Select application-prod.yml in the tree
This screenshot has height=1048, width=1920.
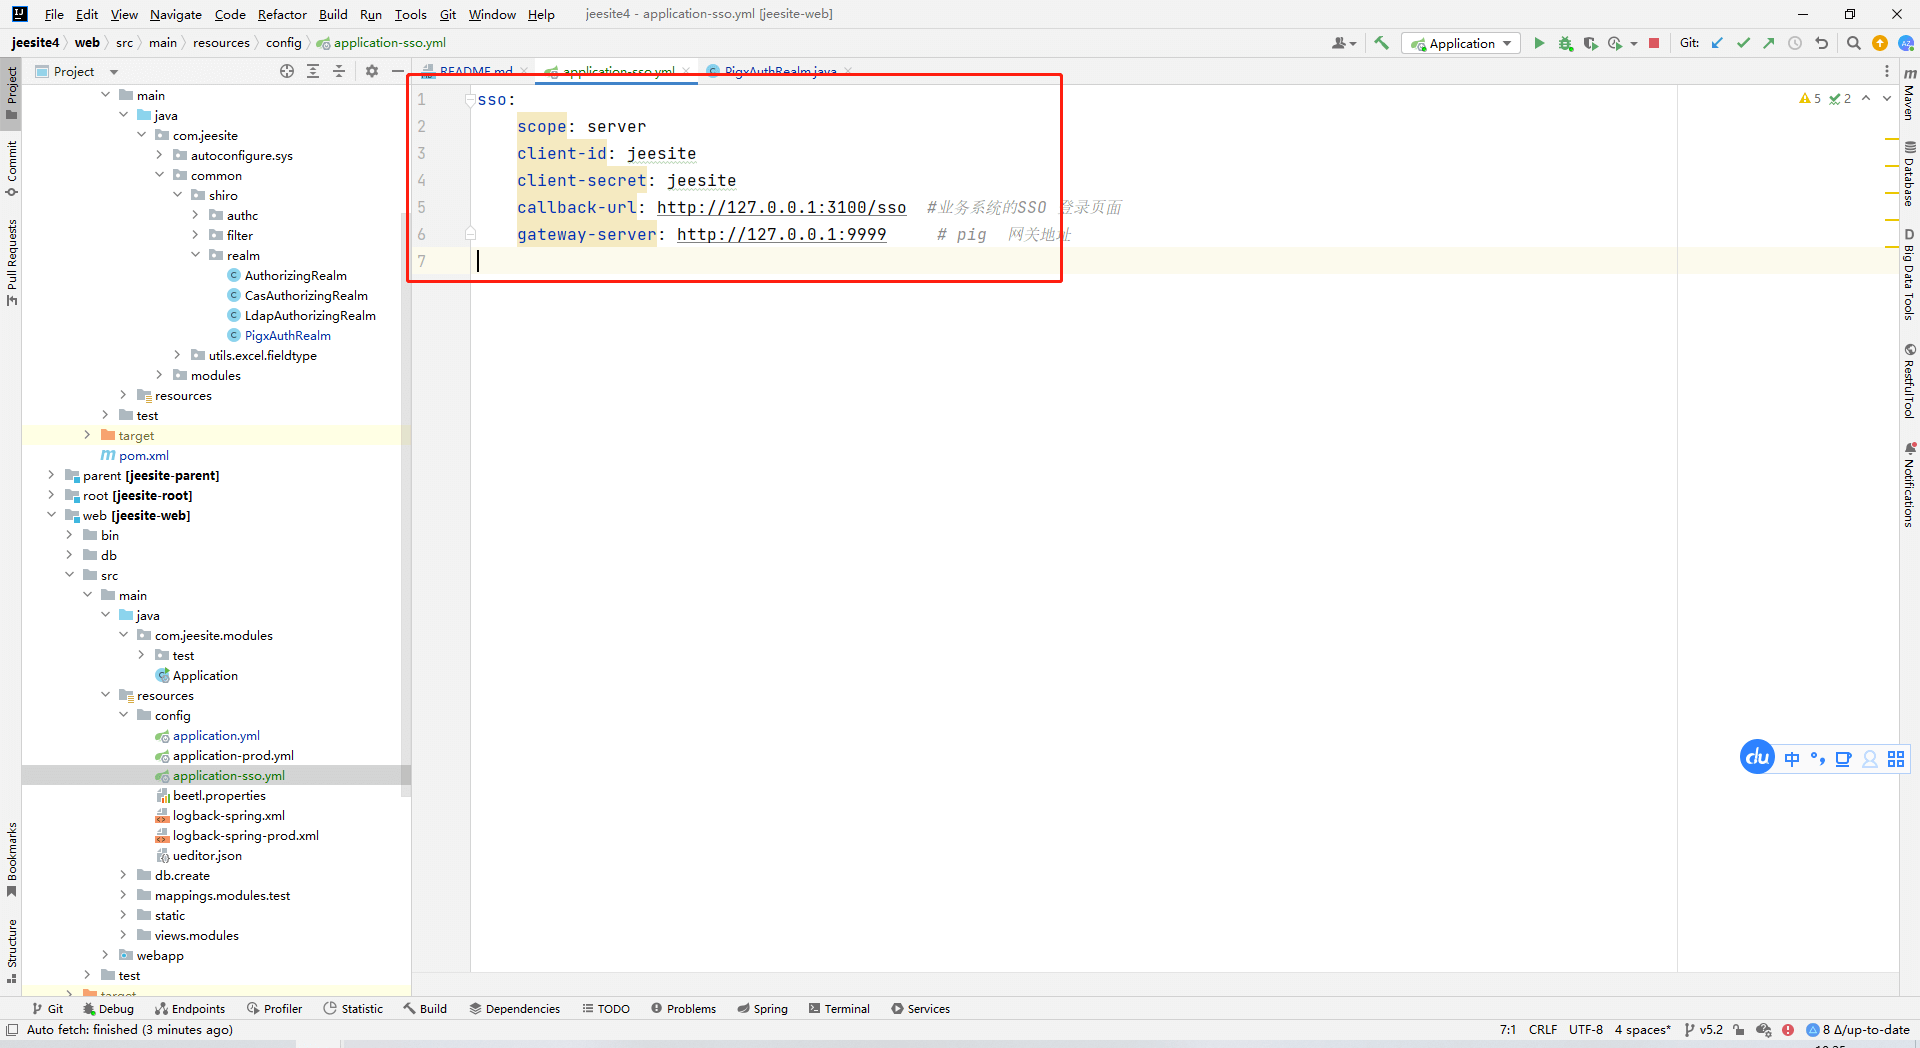[233, 755]
